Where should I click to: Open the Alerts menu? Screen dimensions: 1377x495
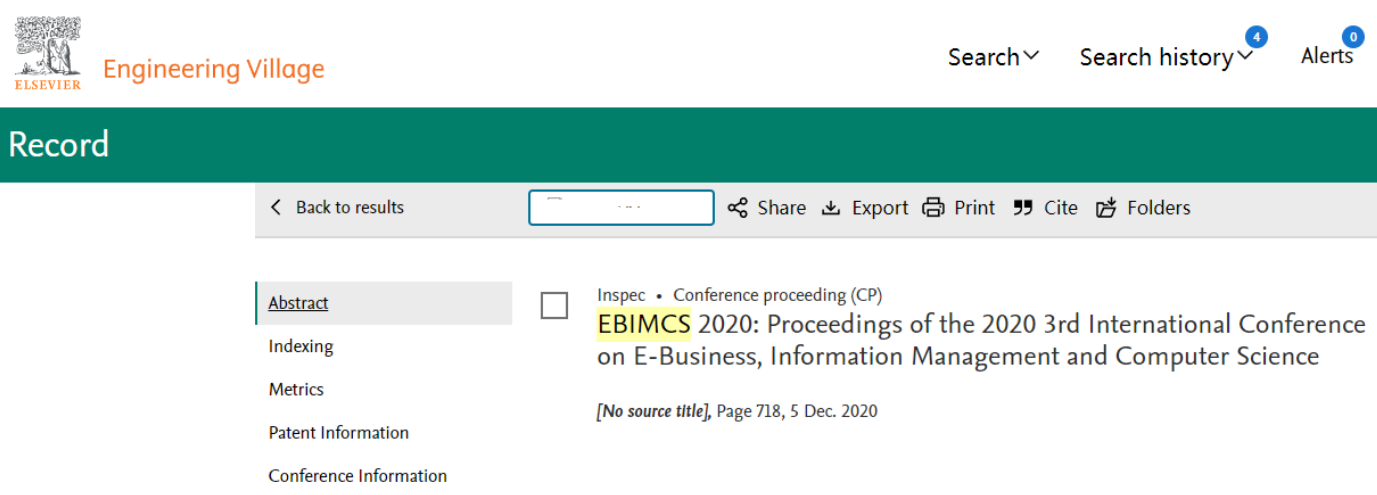(x=1327, y=56)
